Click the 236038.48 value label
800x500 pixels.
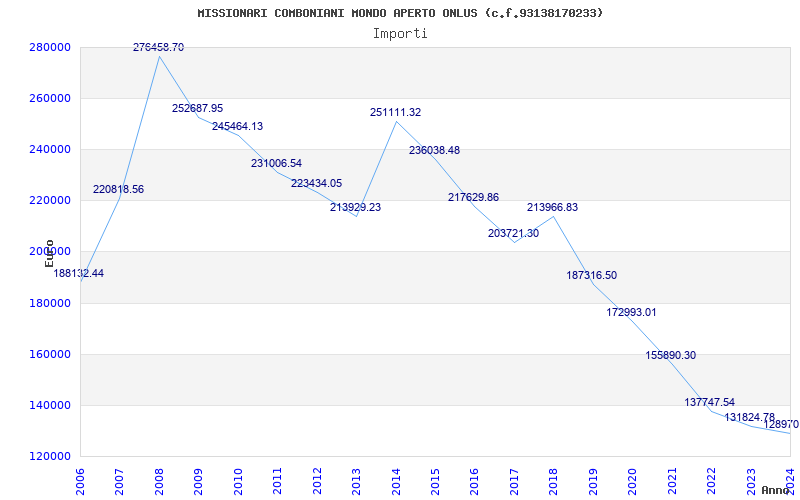434,151
